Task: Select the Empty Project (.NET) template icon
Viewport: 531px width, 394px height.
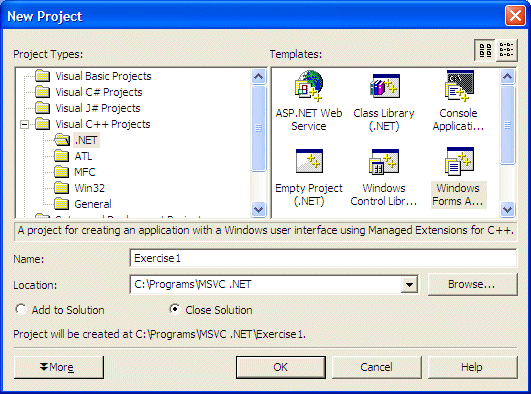Action: pos(309,161)
